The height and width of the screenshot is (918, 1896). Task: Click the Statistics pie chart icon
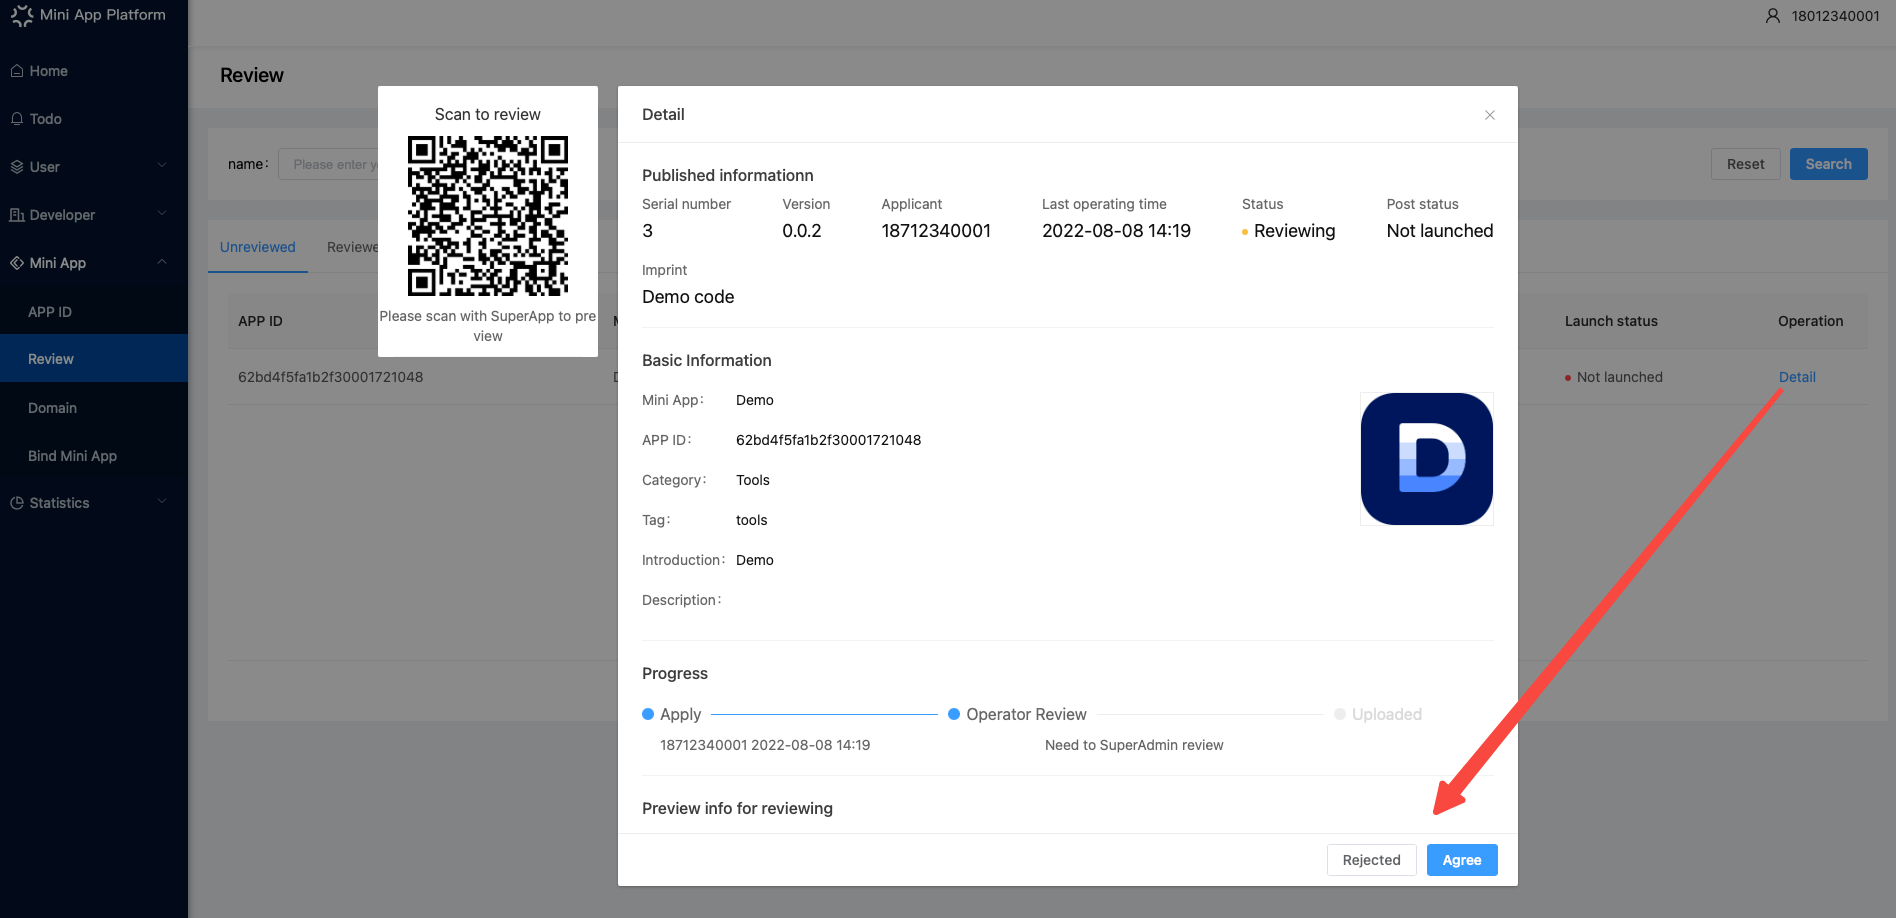coord(17,503)
